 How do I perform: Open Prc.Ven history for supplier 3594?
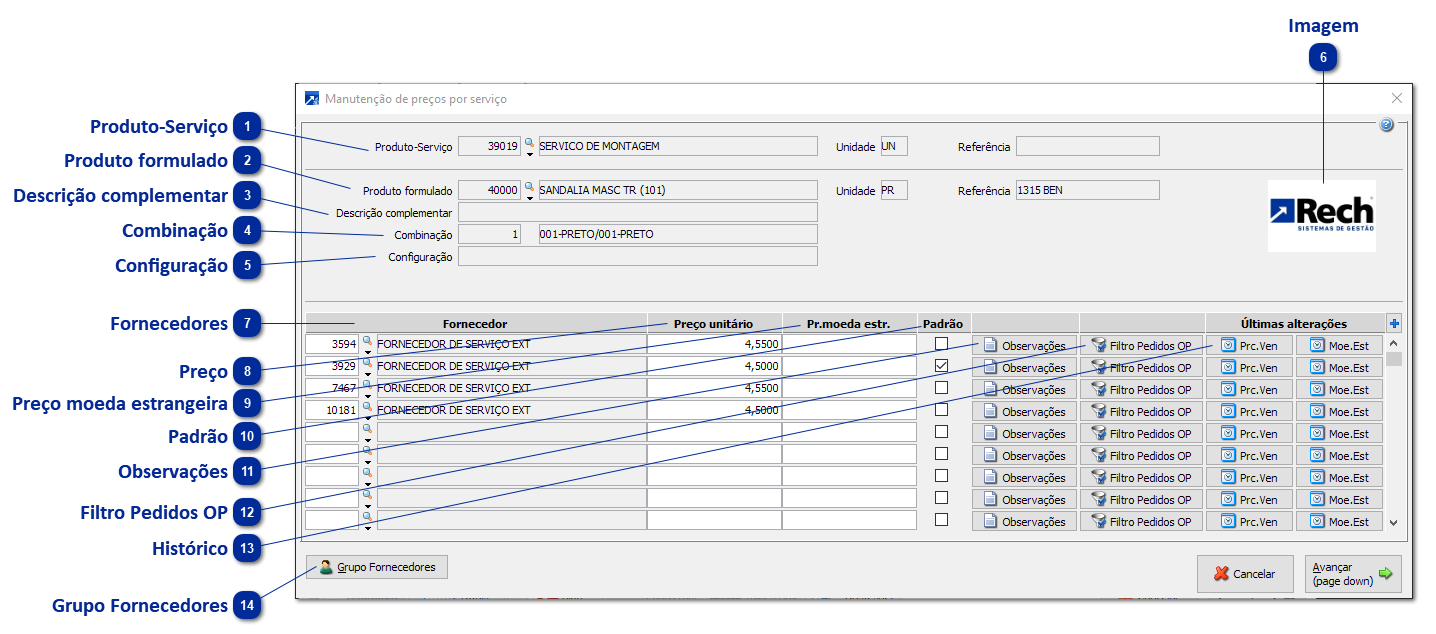(x=1249, y=345)
